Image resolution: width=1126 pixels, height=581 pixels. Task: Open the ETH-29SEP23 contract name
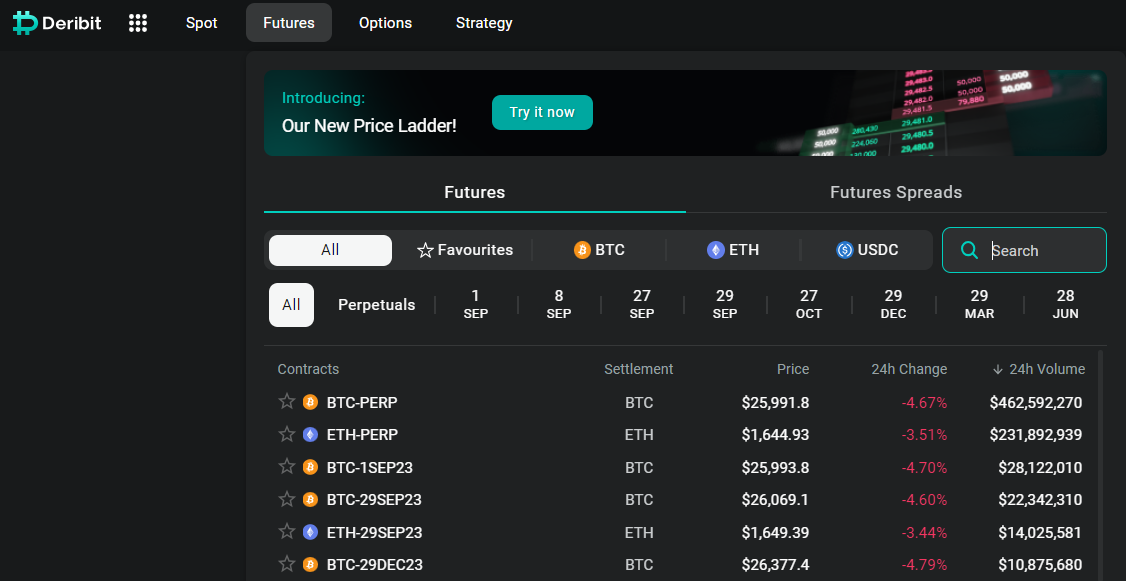[x=374, y=532]
